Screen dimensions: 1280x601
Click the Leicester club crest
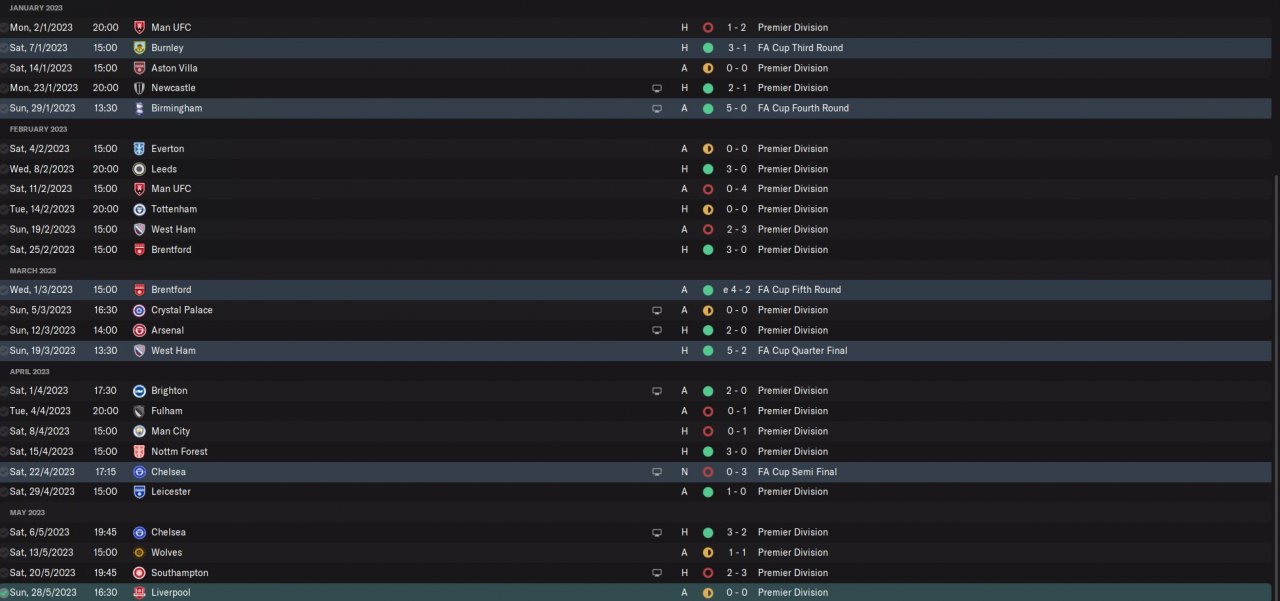139,492
